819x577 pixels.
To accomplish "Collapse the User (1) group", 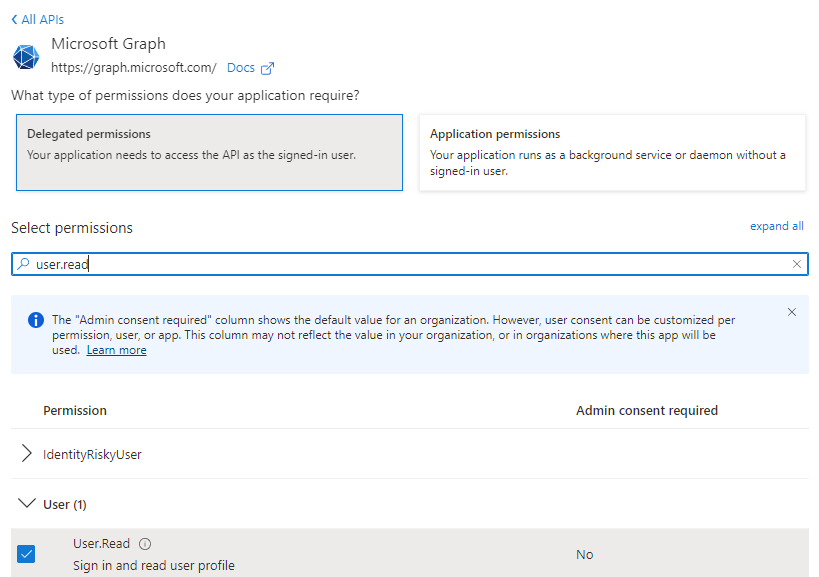I will (x=27, y=503).
